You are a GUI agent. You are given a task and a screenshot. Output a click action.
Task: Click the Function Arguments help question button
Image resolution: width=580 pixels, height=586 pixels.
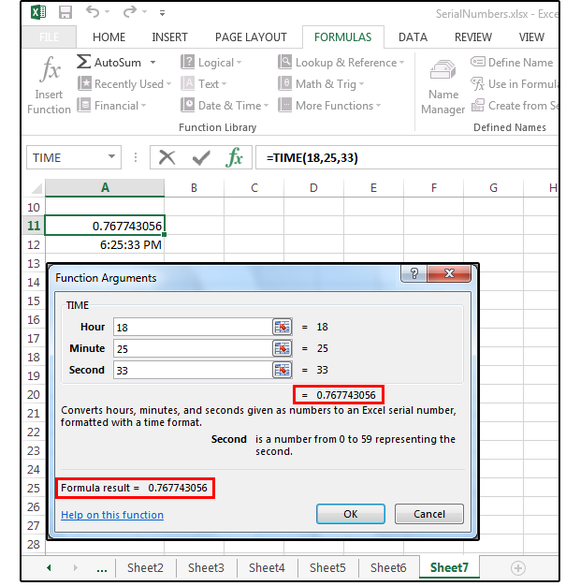tap(414, 274)
